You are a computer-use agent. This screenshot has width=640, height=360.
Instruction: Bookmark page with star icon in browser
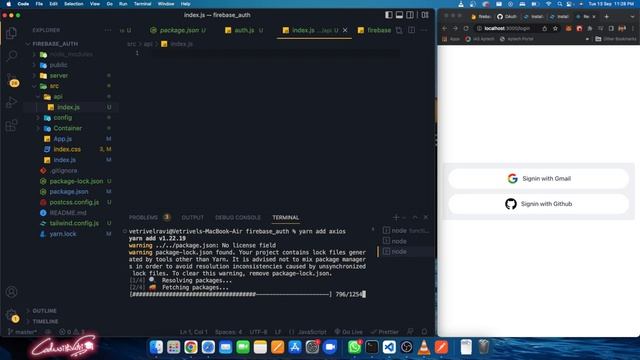(556, 28)
